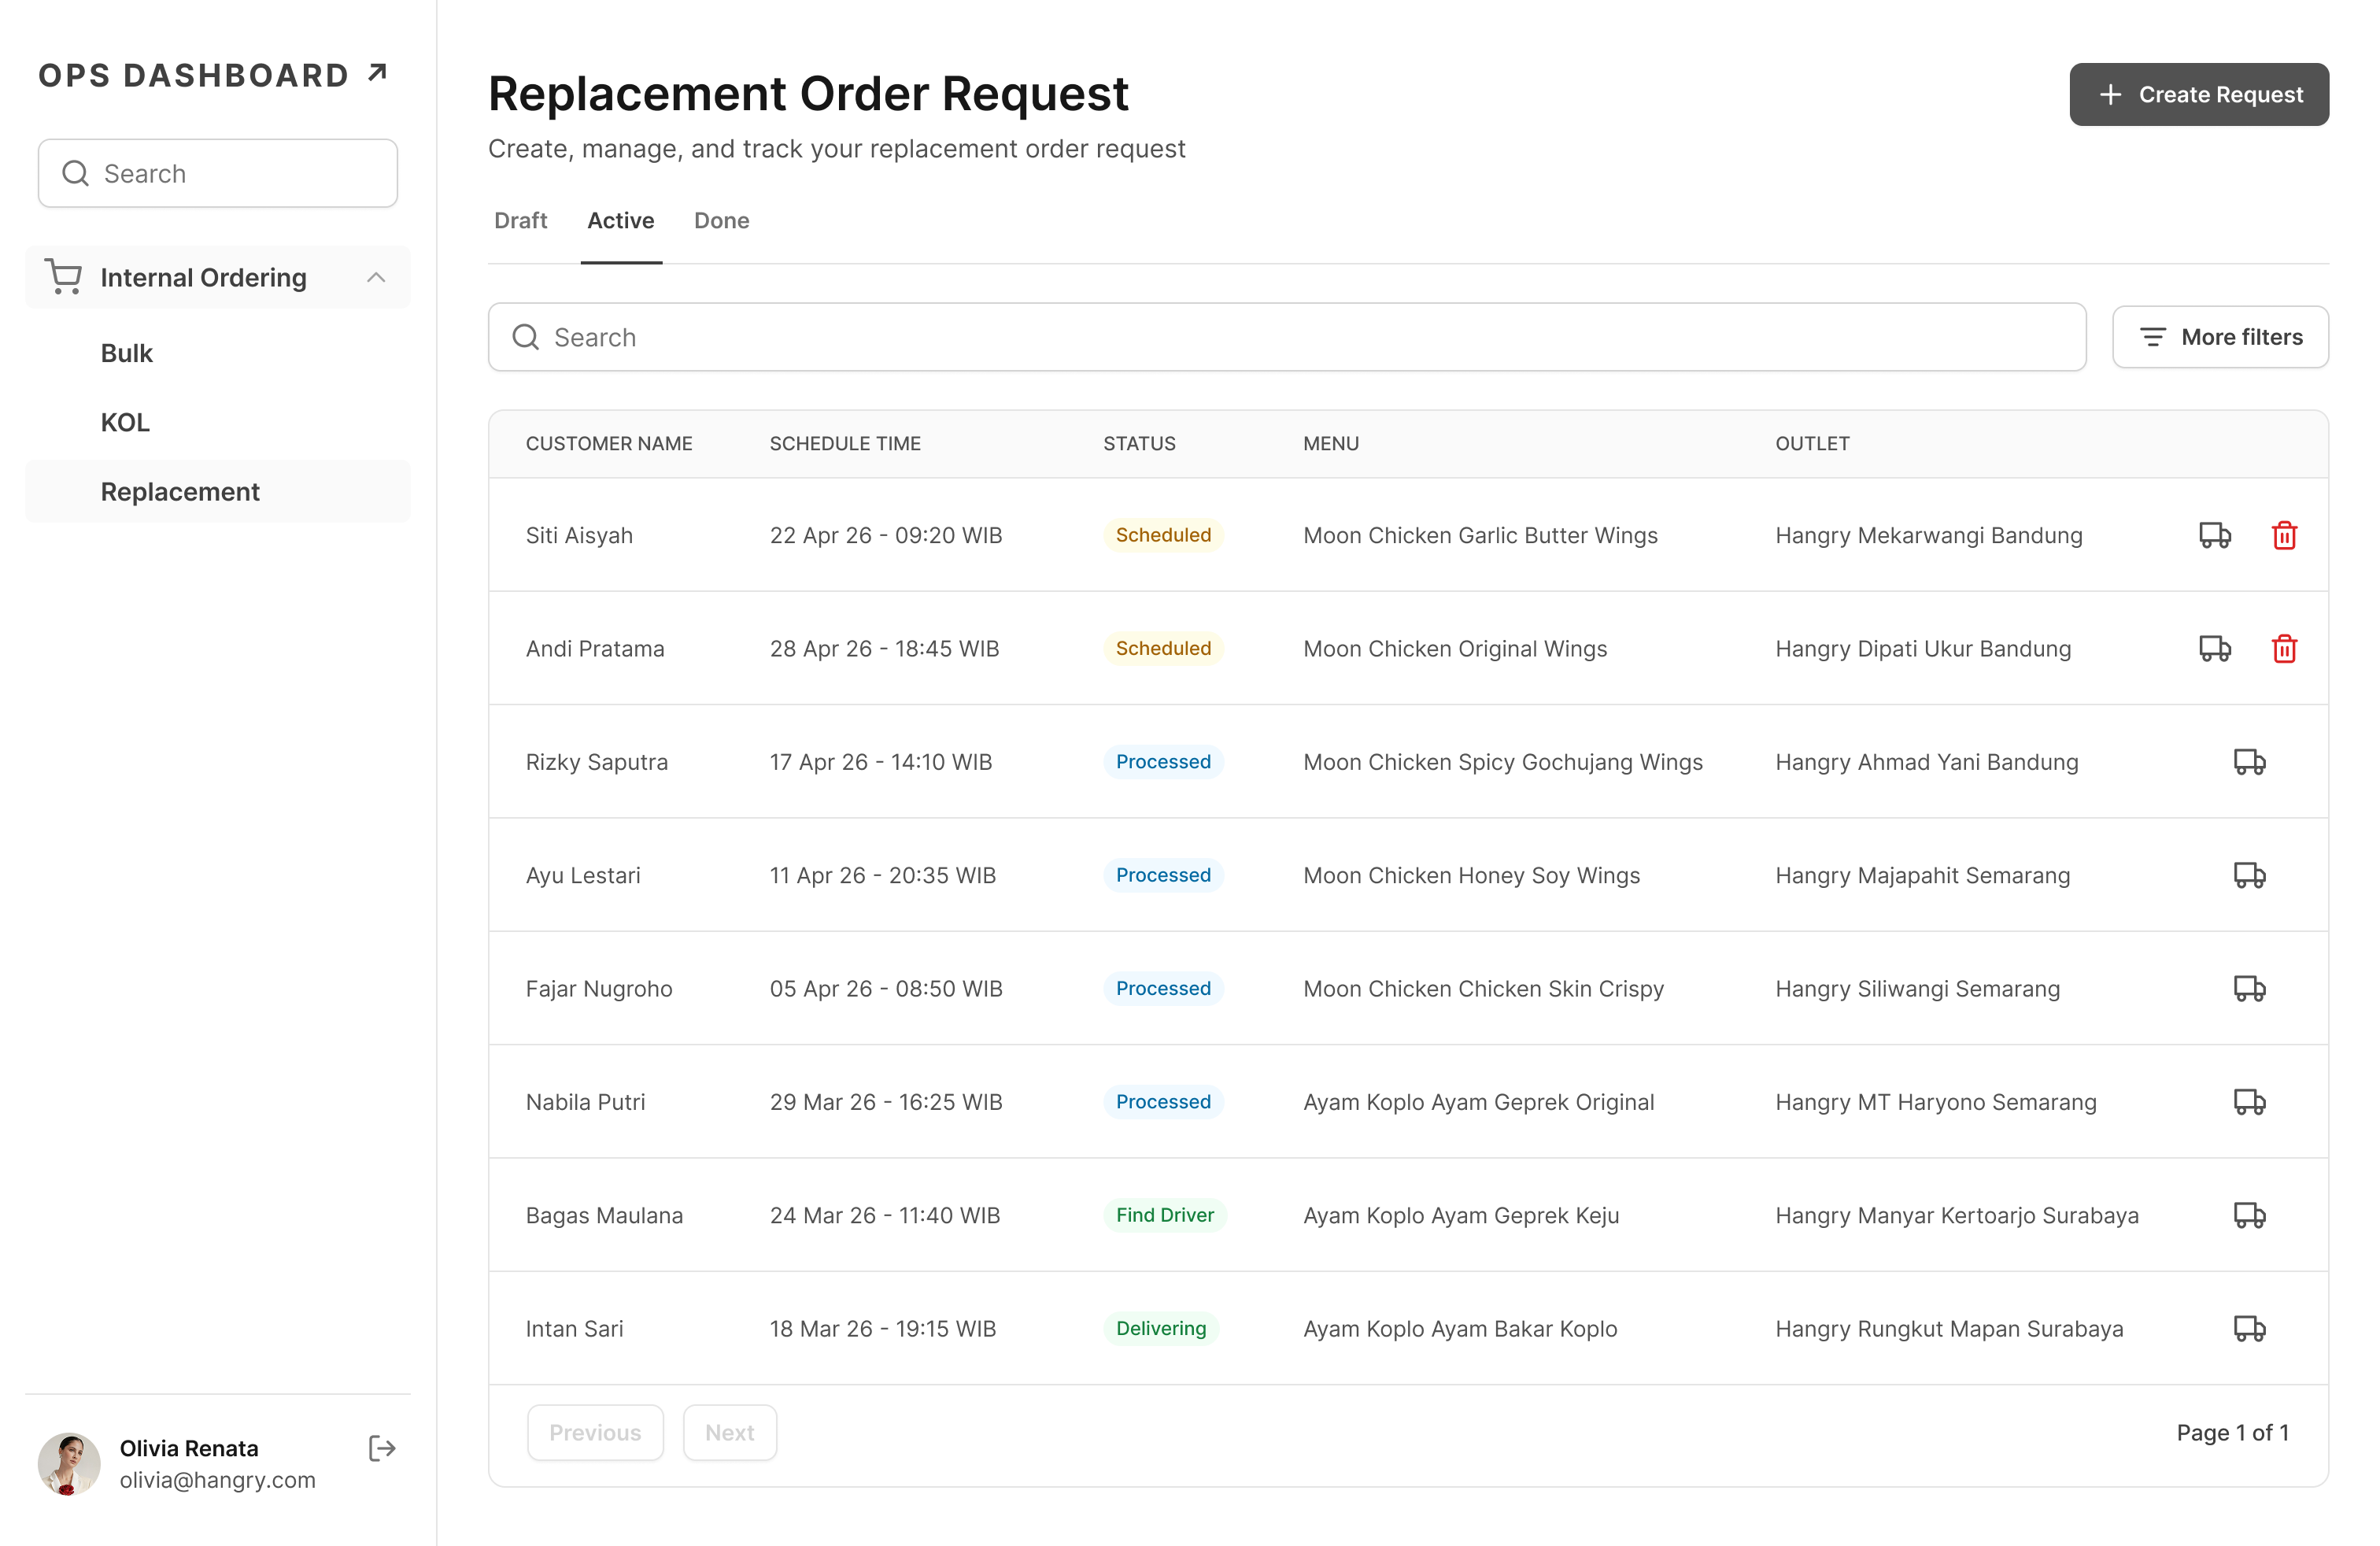Click the logout icon beside Olivia Renata

(x=382, y=1448)
